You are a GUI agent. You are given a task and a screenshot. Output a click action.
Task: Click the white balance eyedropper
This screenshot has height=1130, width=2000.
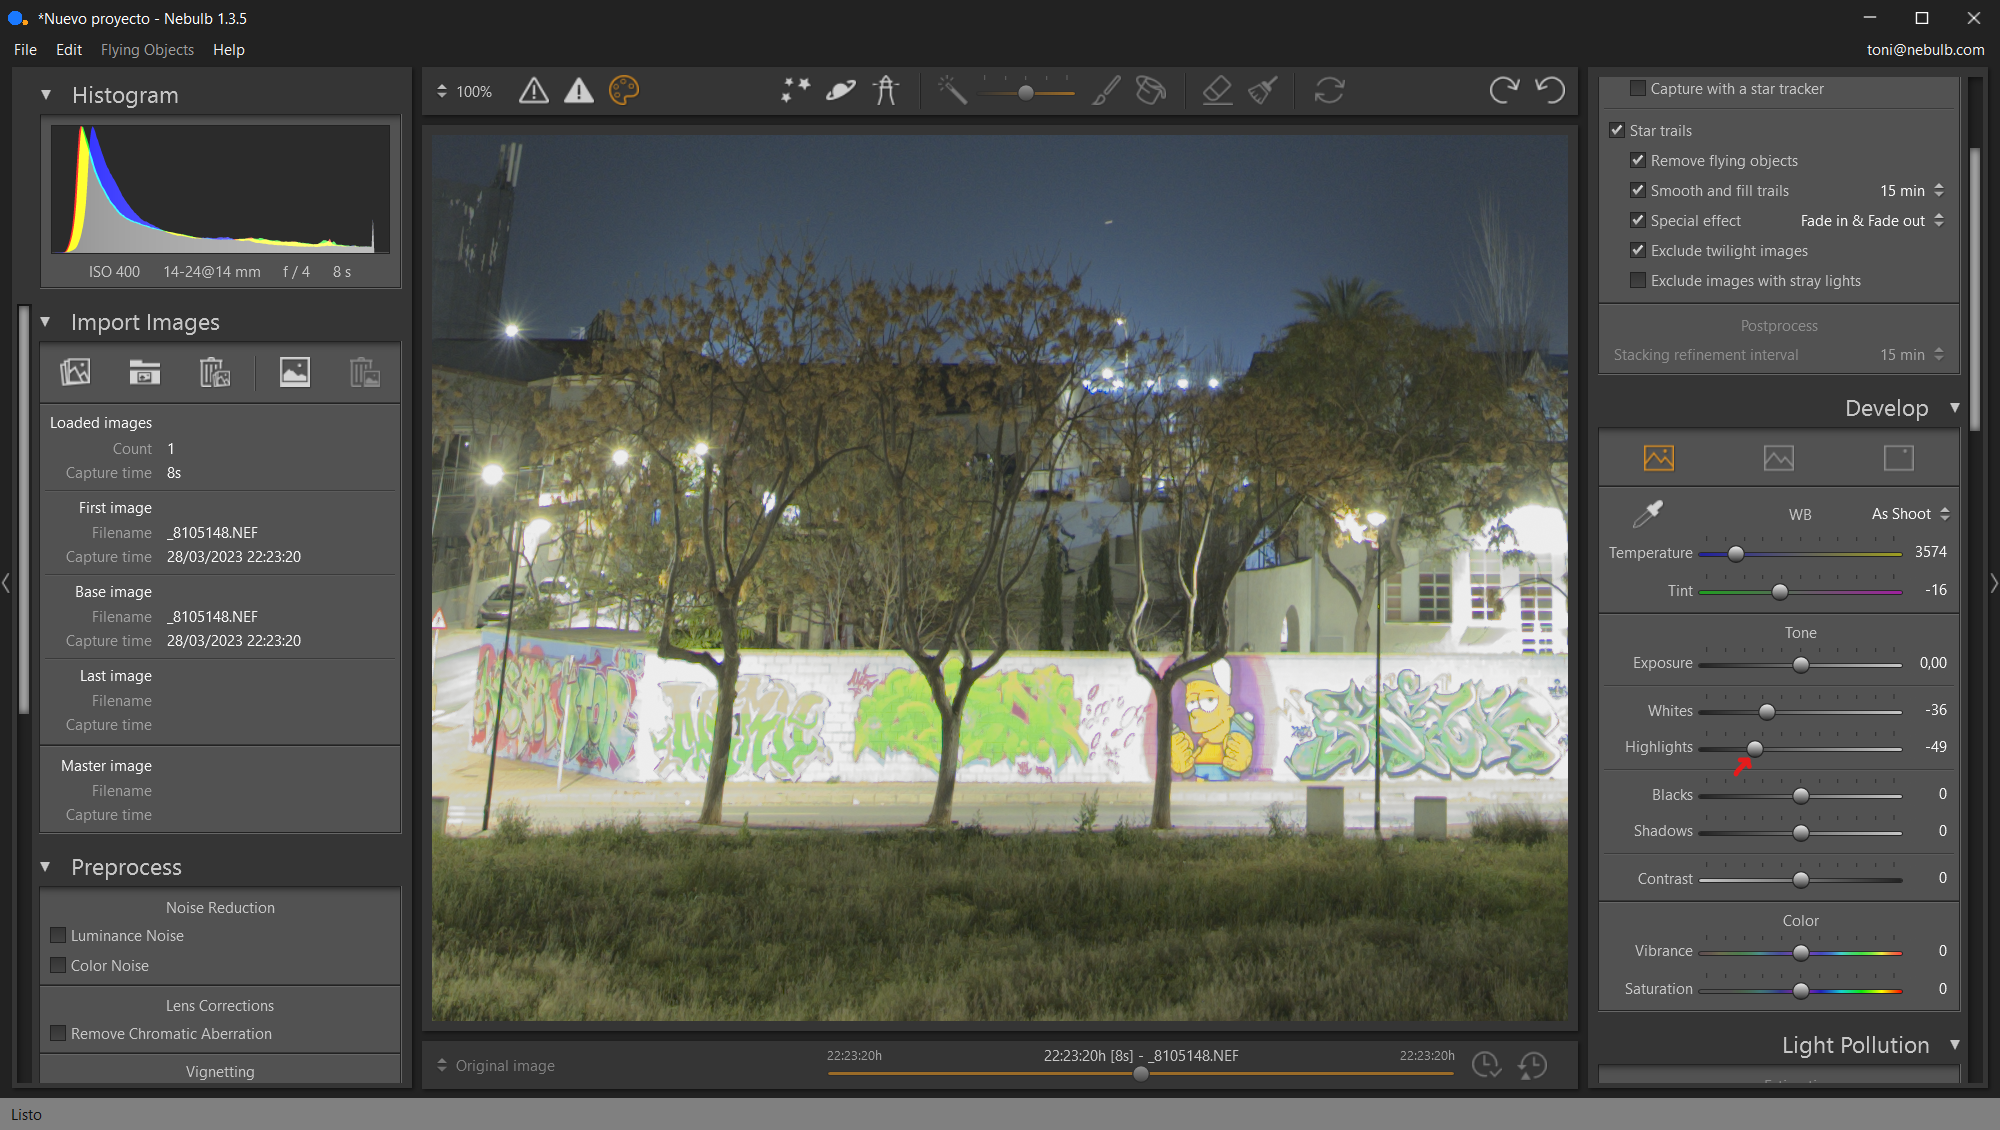point(1647,514)
